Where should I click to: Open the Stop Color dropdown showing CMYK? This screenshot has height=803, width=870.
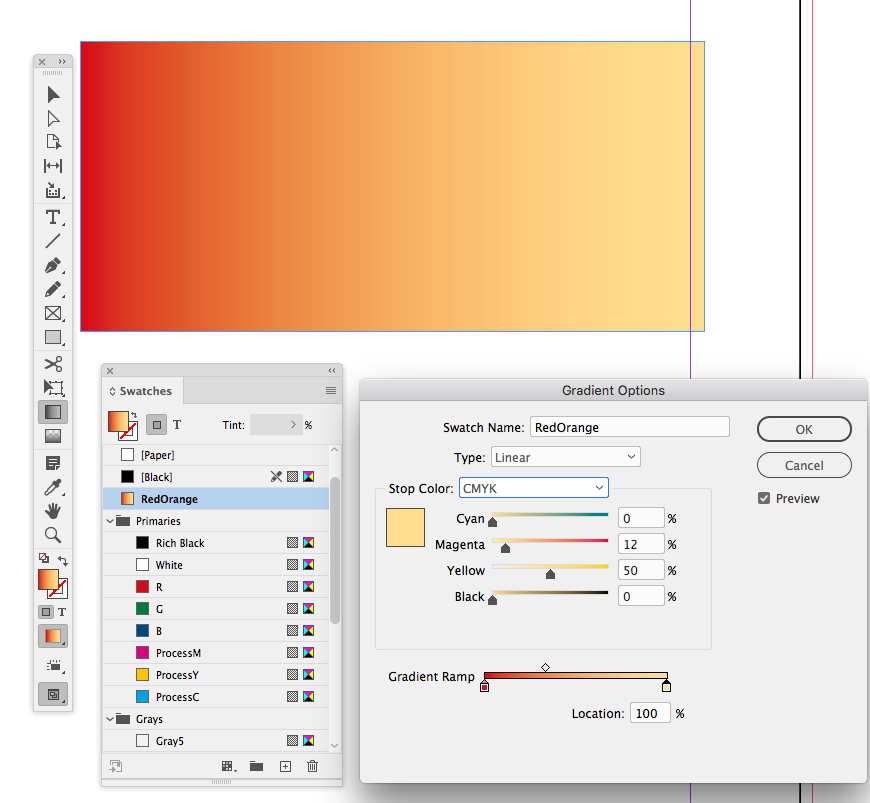(533, 487)
